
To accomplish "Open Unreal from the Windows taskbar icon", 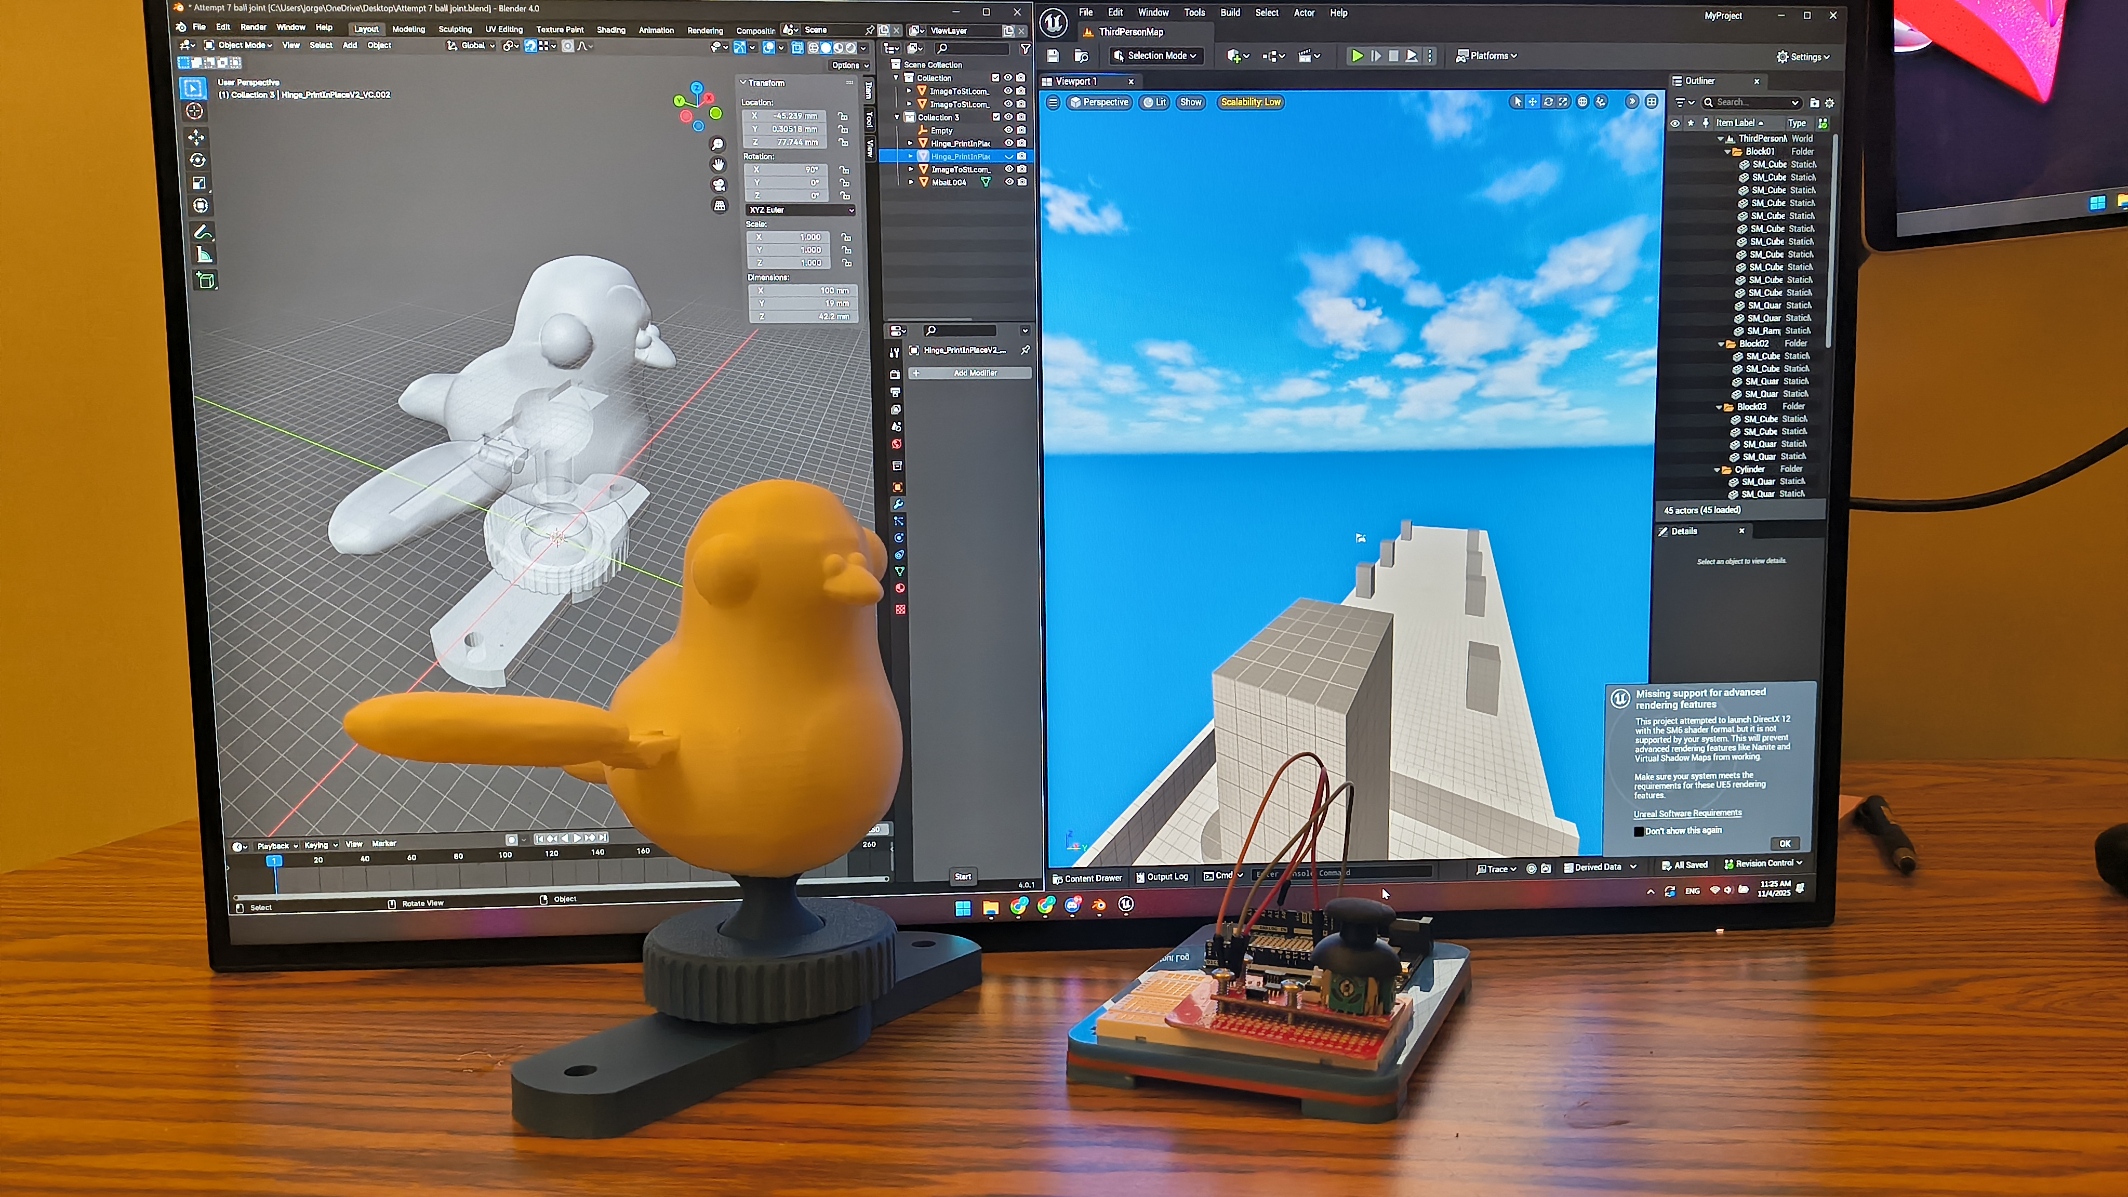I will (1126, 904).
